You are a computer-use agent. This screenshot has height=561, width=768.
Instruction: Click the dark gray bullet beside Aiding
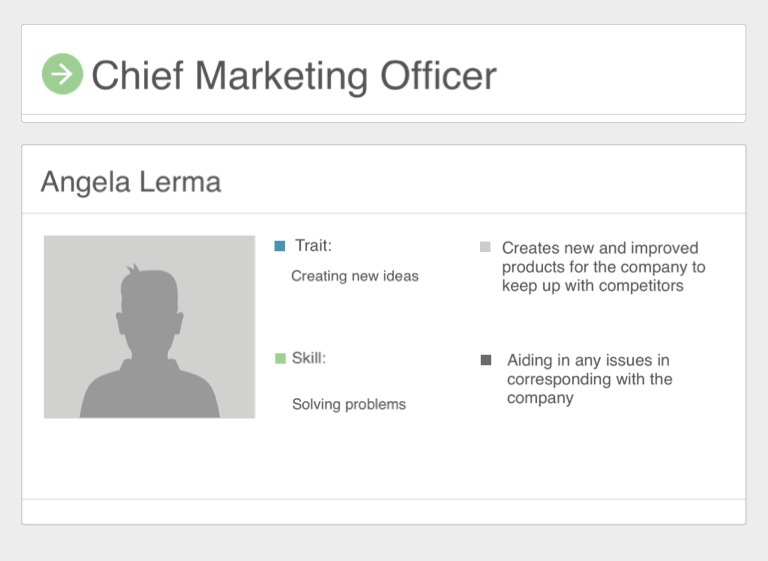(x=486, y=360)
